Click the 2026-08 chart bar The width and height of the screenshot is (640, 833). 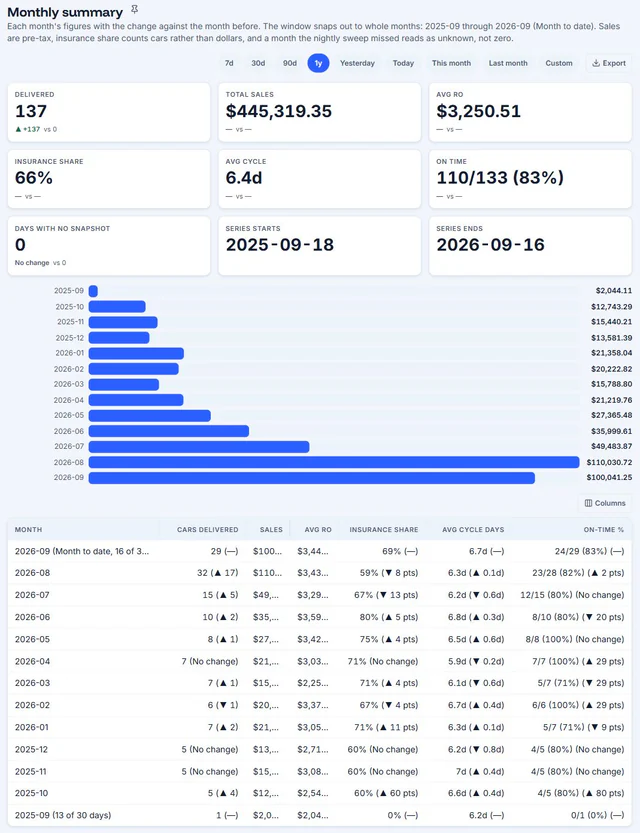tap(334, 462)
